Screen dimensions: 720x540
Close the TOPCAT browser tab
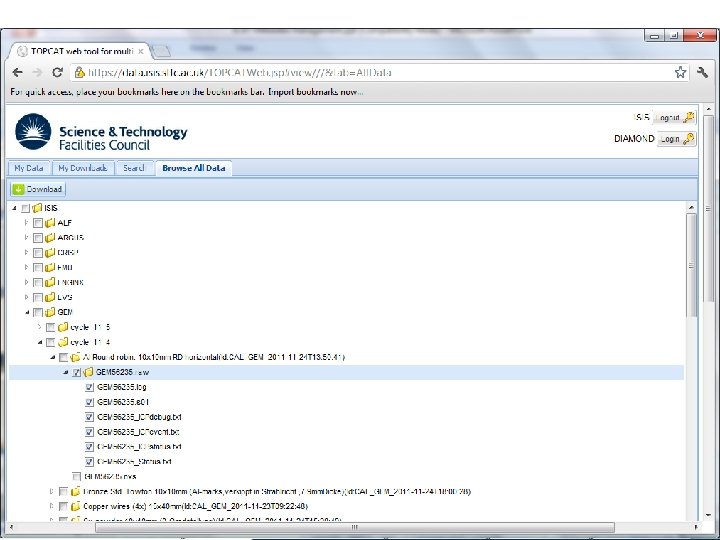(x=141, y=51)
